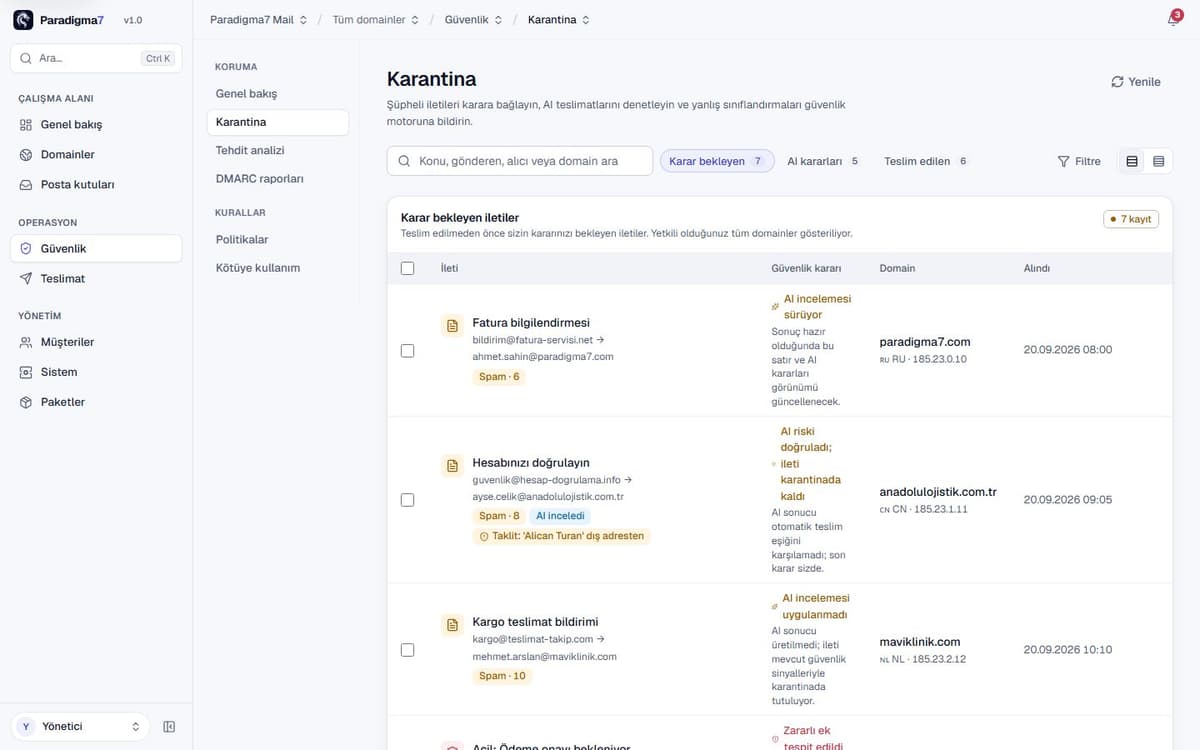Screen dimensions: 1200x750
Task: Click the Yenile button label
Action: [x=1144, y=82]
